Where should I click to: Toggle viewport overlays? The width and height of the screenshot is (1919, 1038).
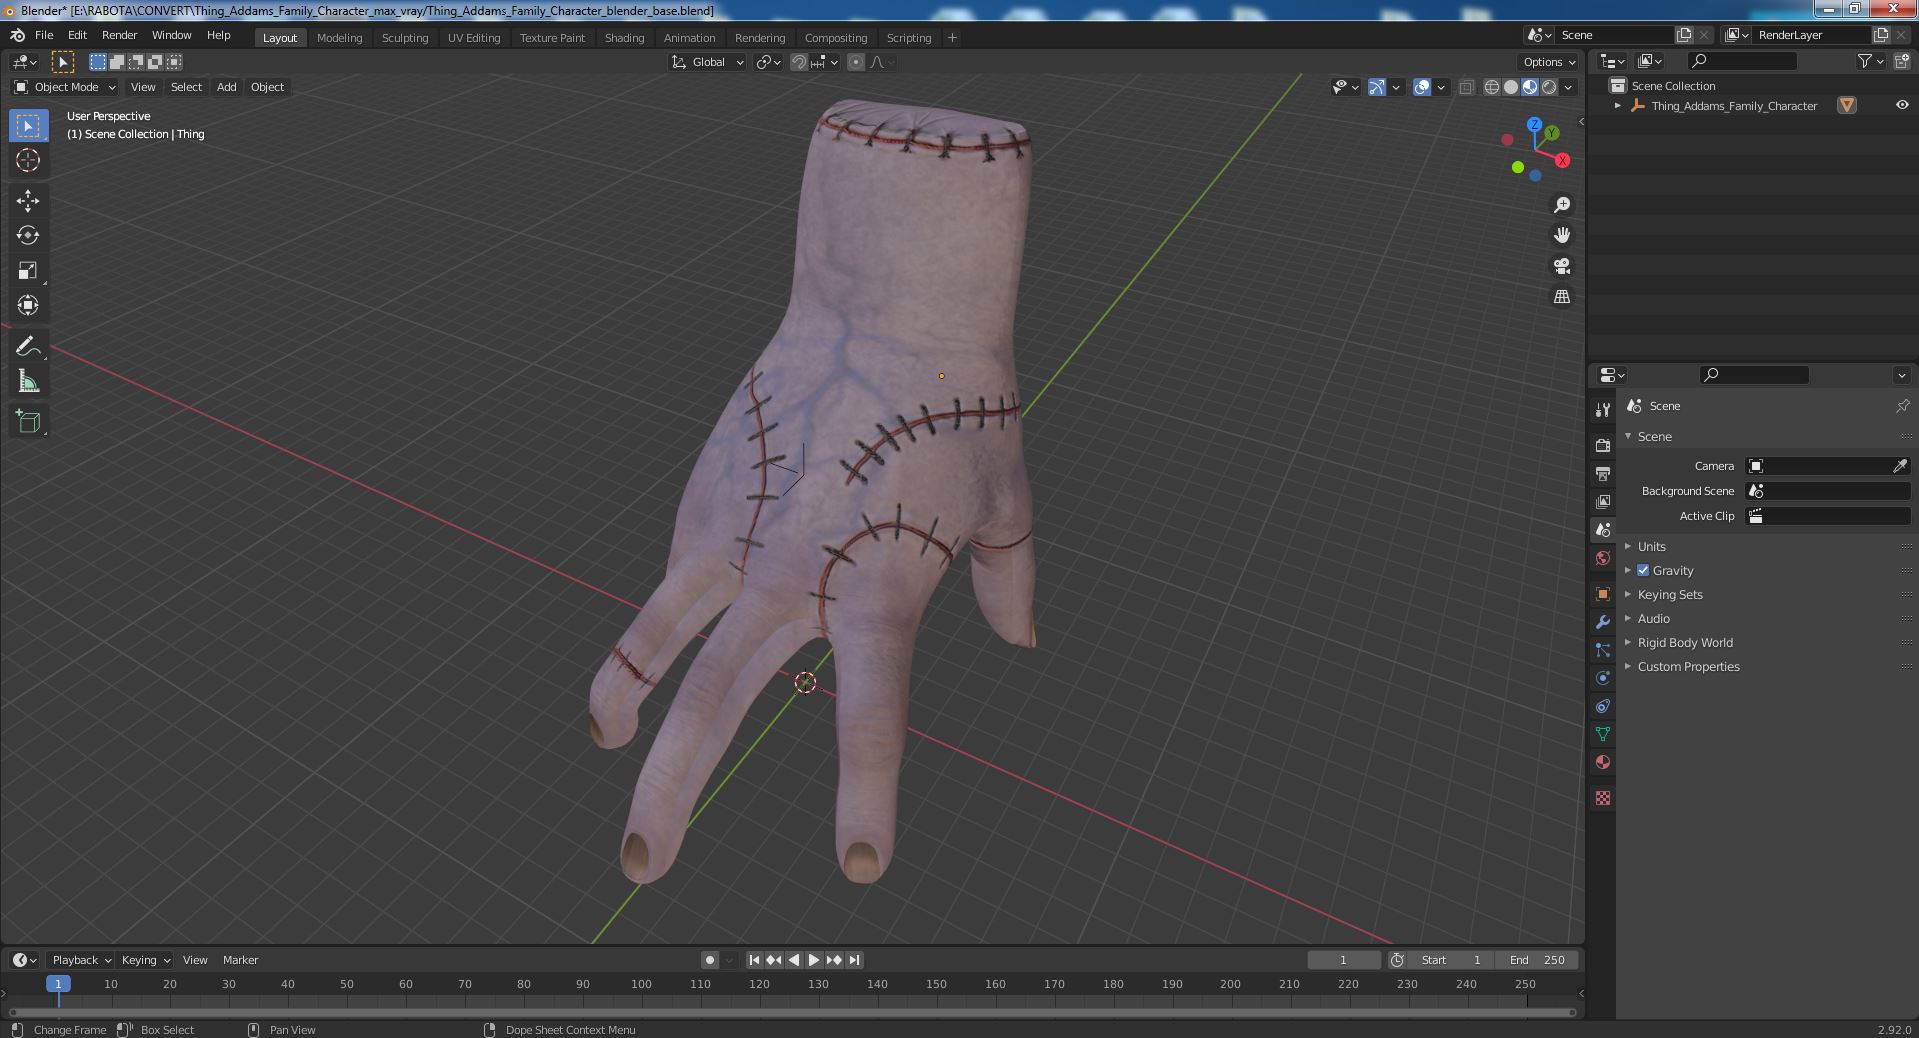click(x=1422, y=87)
